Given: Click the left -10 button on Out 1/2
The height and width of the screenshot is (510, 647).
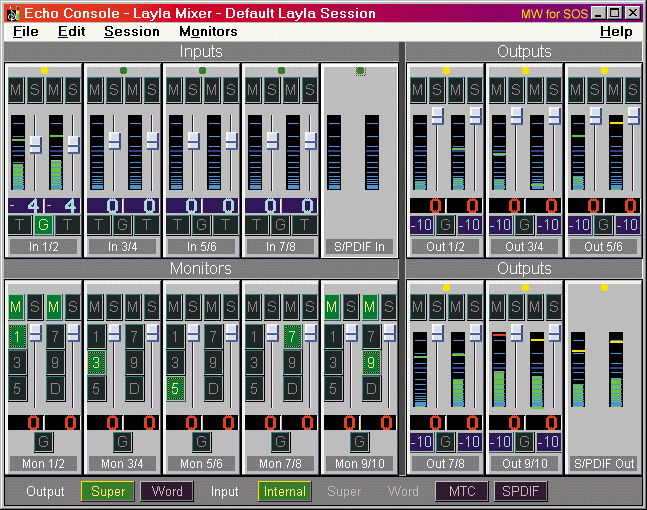Looking at the screenshot, I should tap(422, 224).
